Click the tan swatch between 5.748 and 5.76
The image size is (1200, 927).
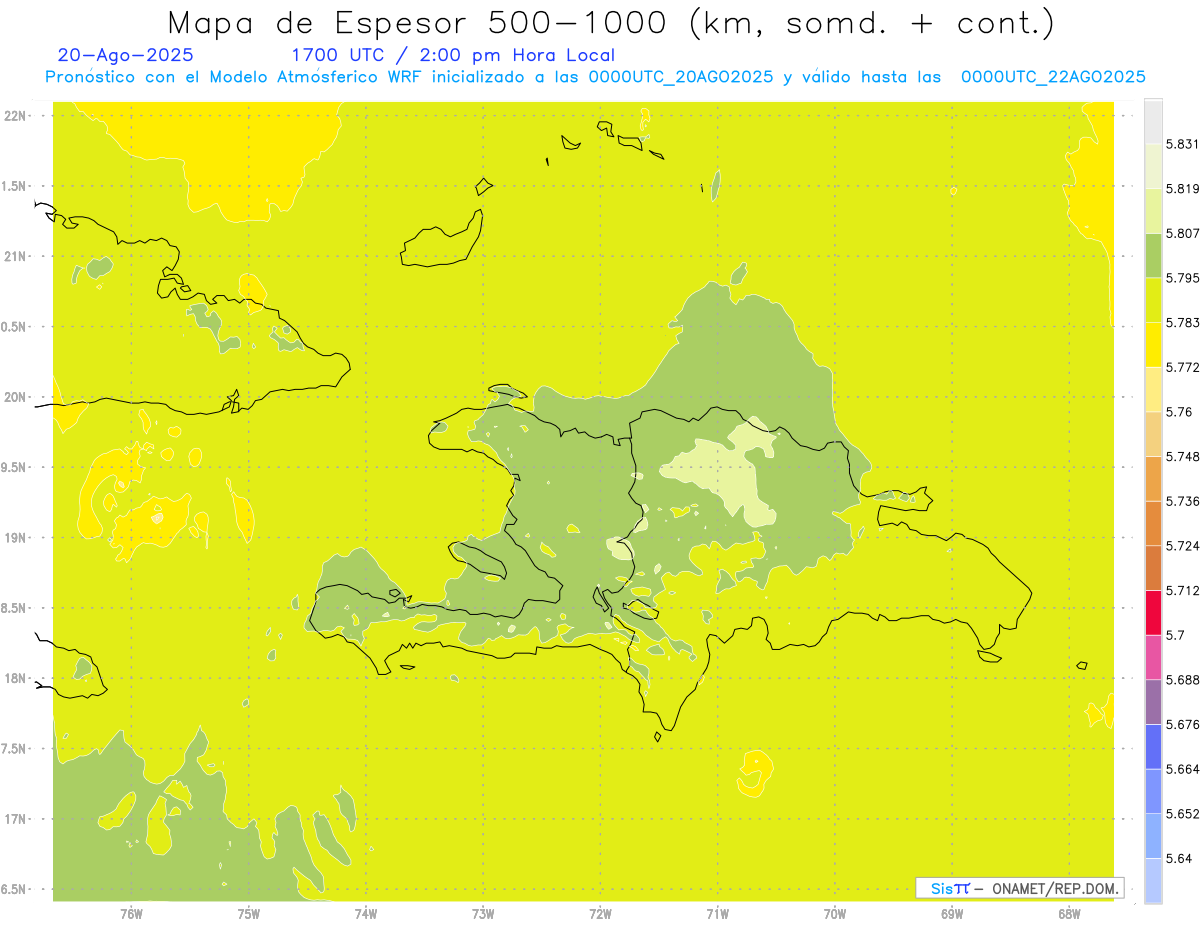coord(1153,434)
